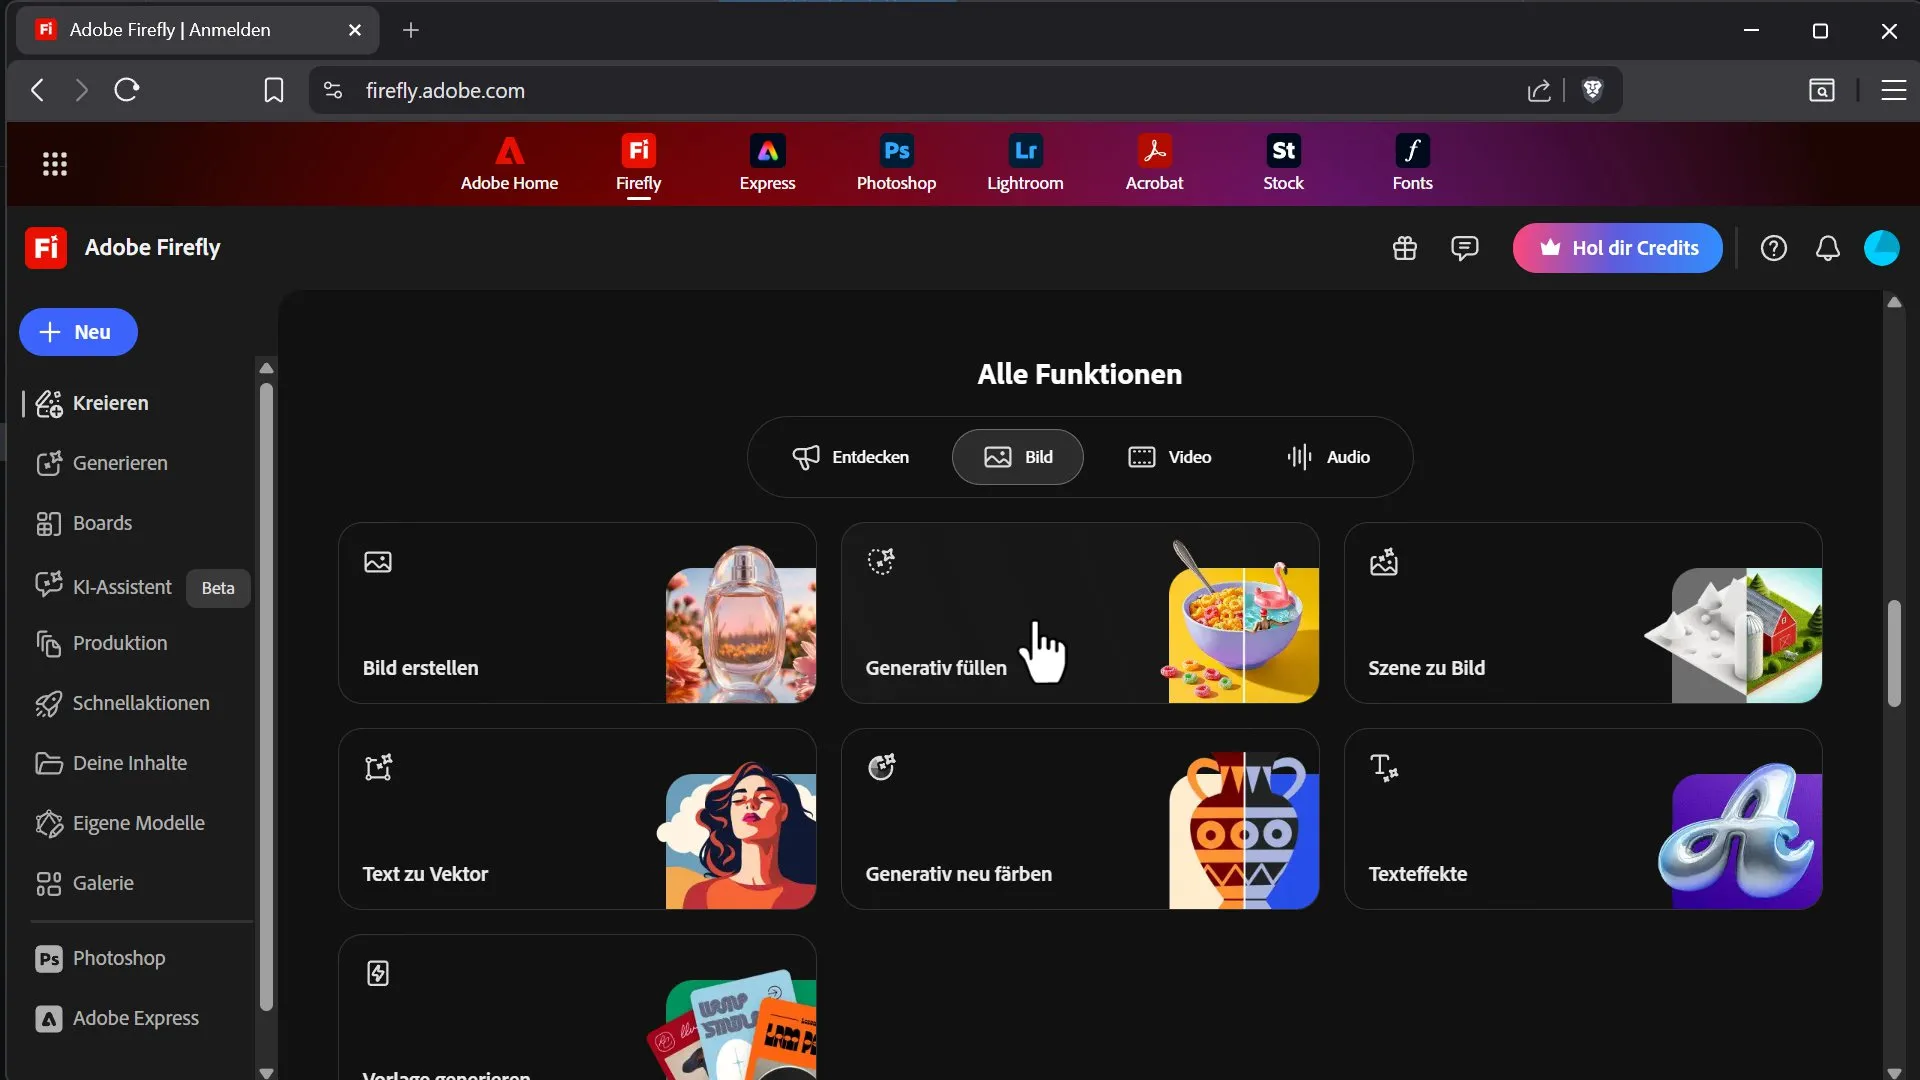Viewport: 1920px width, 1080px height.
Task: Click the Neu create button
Action: (x=78, y=332)
